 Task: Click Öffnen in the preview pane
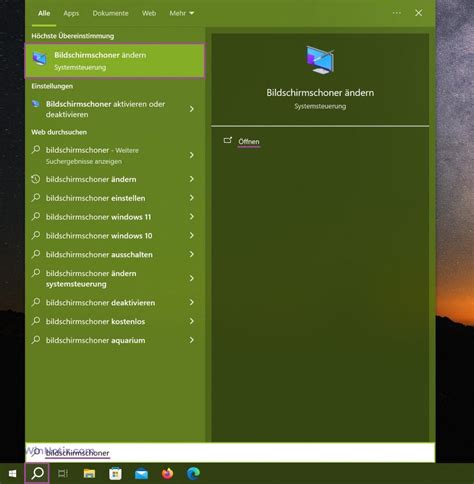[x=249, y=141]
